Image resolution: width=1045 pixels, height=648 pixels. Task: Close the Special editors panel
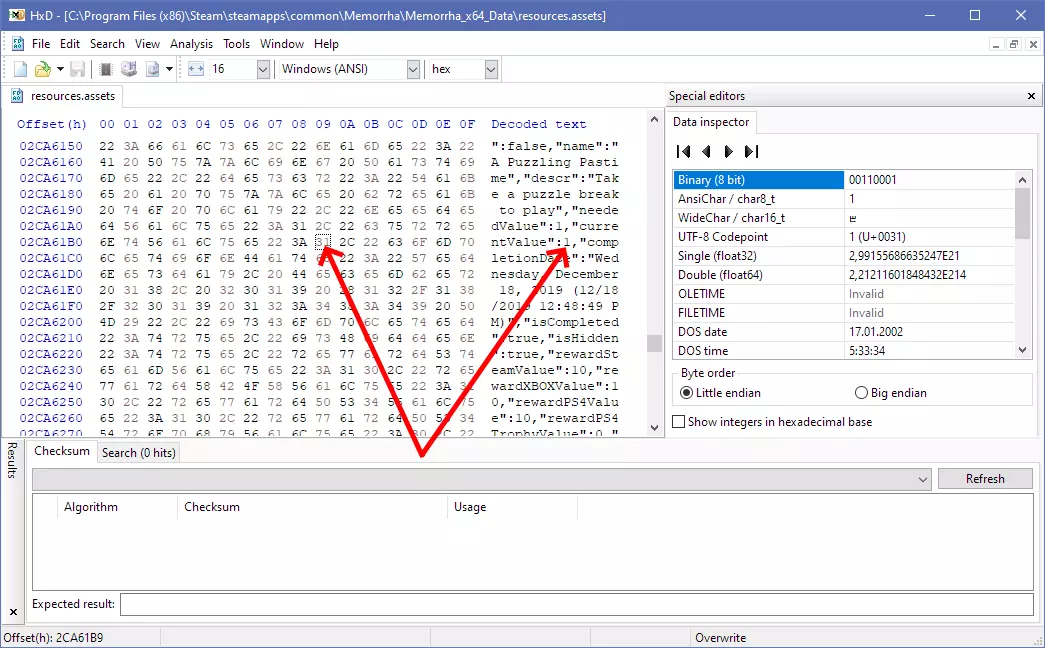click(x=1031, y=96)
